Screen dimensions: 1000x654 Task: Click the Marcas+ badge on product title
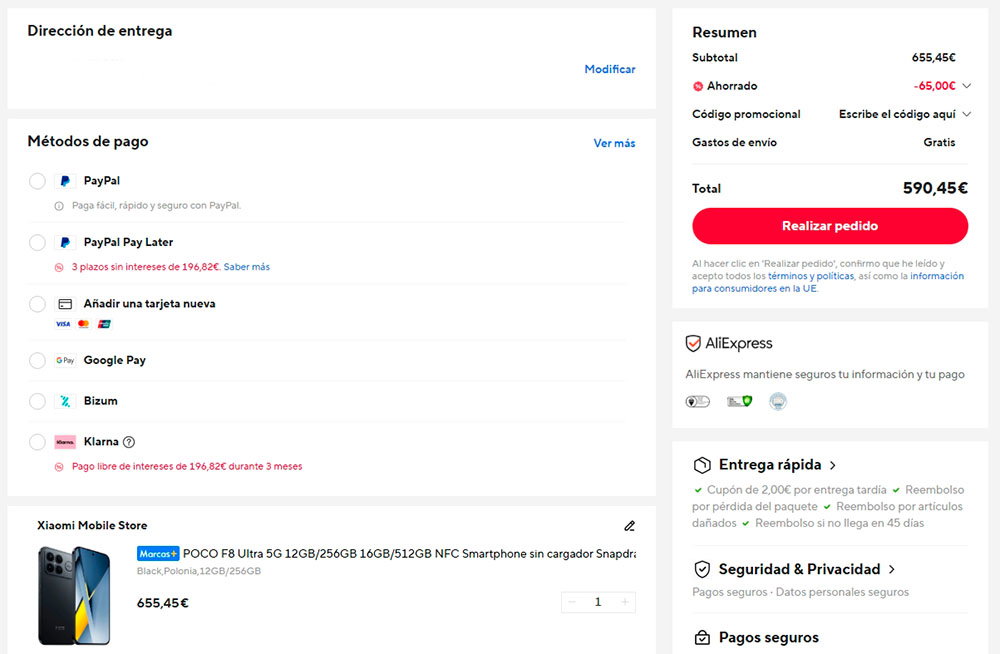point(158,554)
